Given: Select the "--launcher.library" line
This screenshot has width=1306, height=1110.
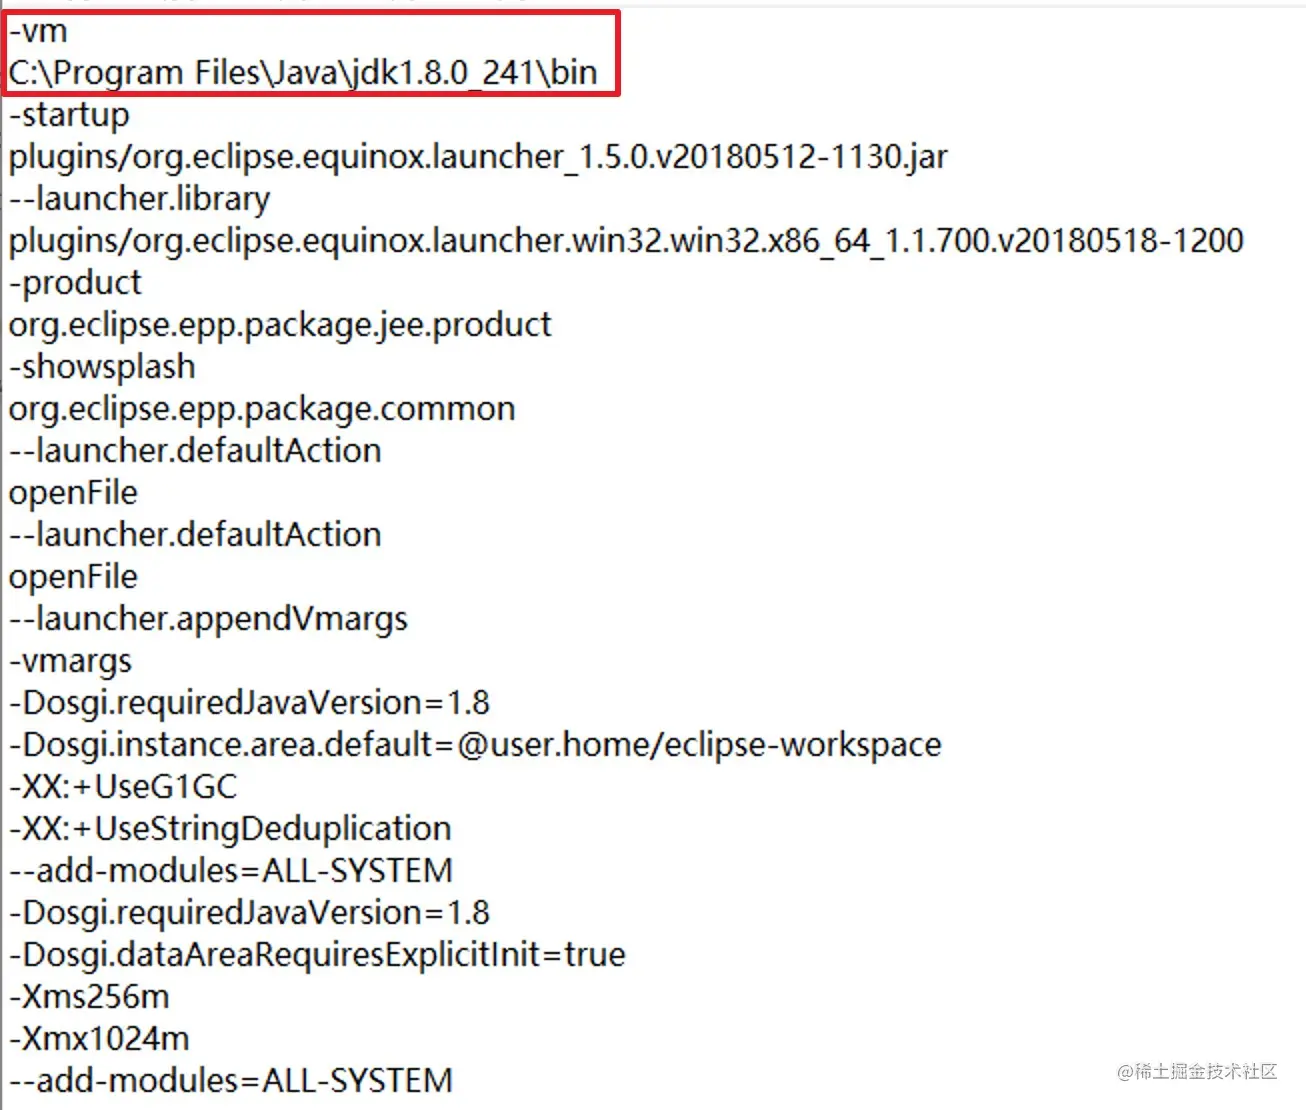Looking at the screenshot, I should click(139, 199).
